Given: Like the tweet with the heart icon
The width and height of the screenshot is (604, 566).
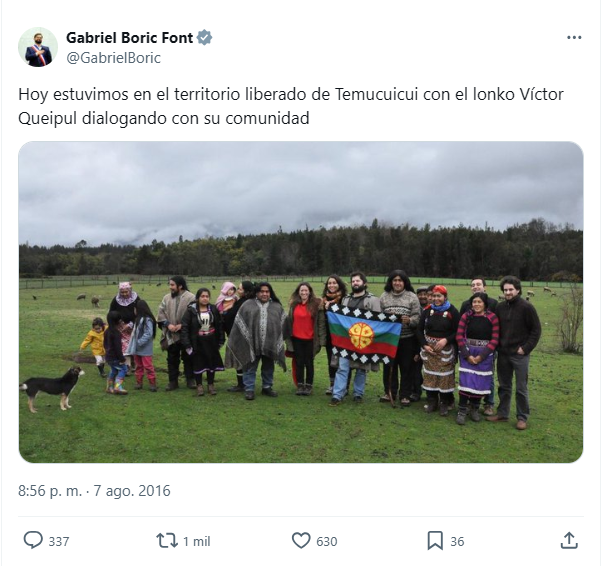Looking at the screenshot, I should click(301, 540).
